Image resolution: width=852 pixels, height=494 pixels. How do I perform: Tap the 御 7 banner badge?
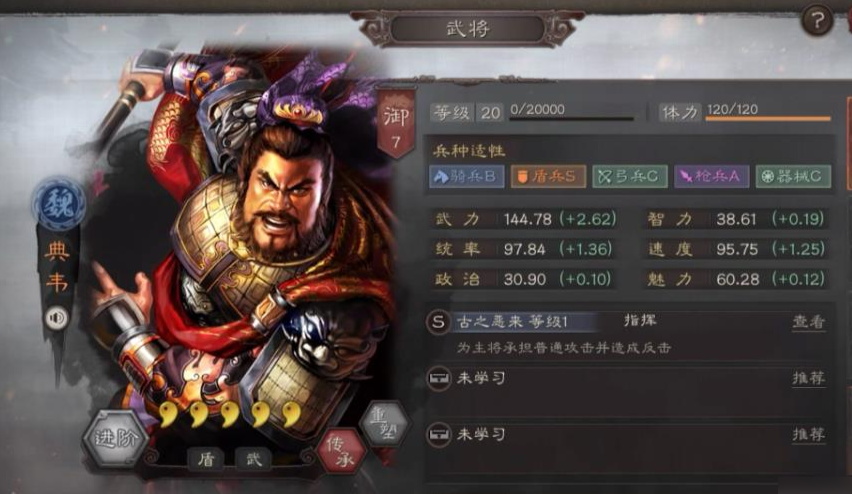(x=396, y=124)
